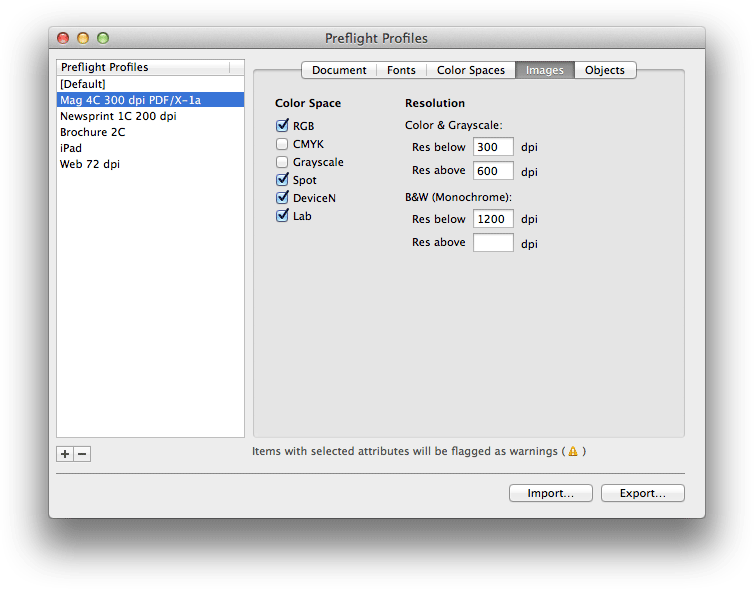The height and width of the screenshot is (589, 754).
Task: Uncheck the RGB color space checkbox
Action: pyautogui.click(x=282, y=126)
